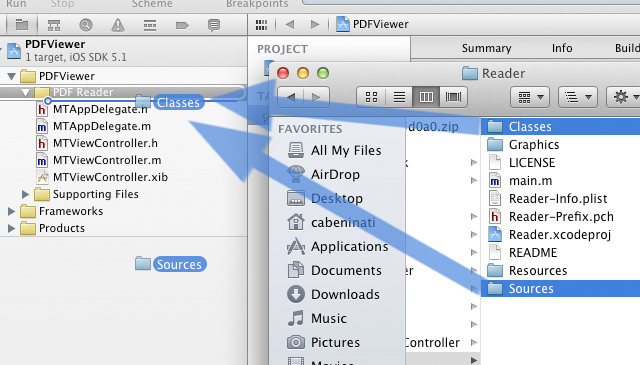Open the Xcode project navigator folder icon
640x365 pixels.
22,25
